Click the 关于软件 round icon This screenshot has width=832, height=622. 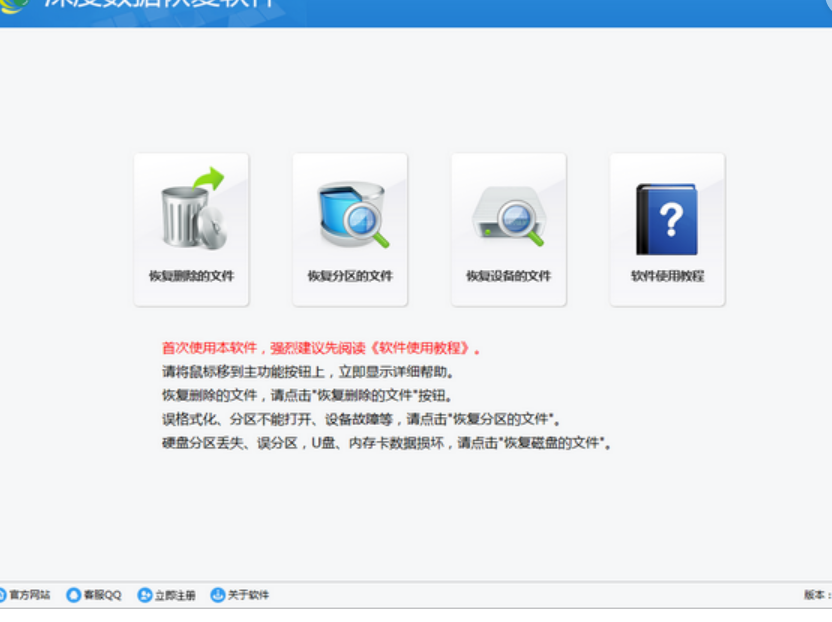click(x=217, y=595)
